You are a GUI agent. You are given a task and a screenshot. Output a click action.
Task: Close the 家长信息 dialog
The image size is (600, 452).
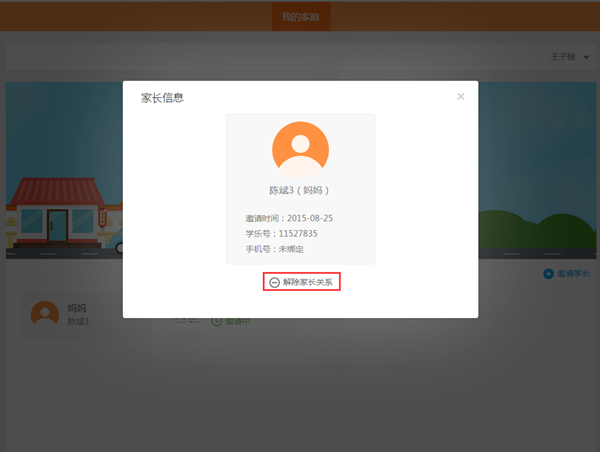[460, 97]
